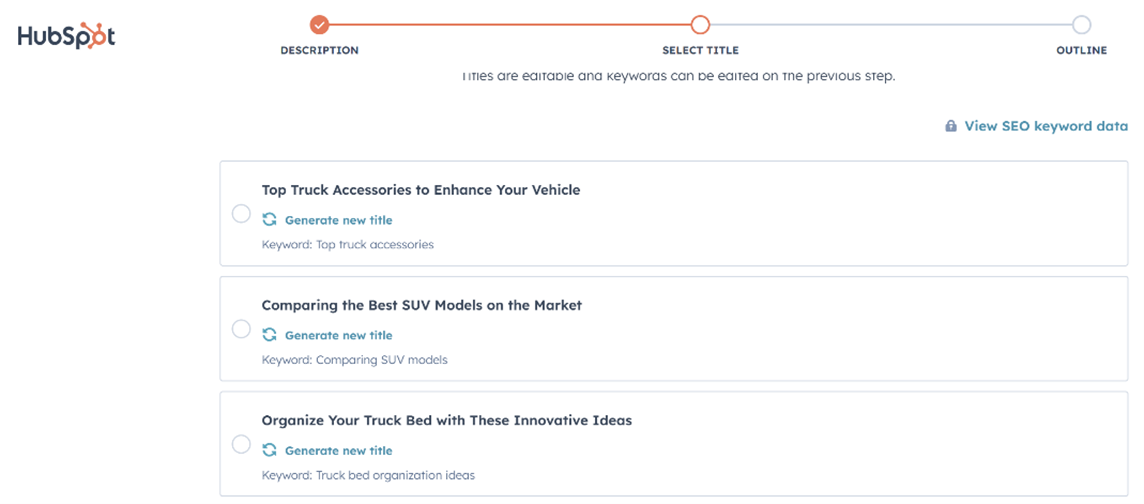Viewport: 1144px width, 504px height.
Task: Click the SELECT TITLE step label
Action: (x=700, y=50)
